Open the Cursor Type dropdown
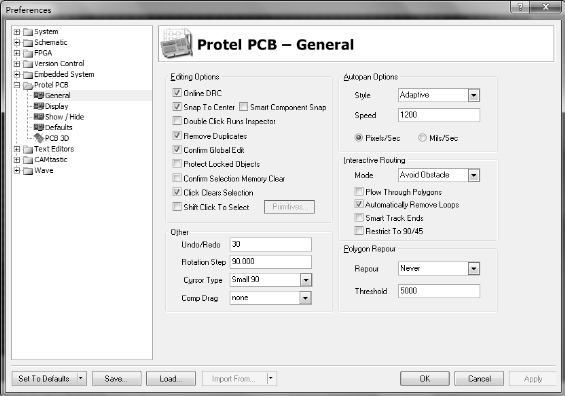Image resolution: width=565 pixels, height=396 pixels. coord(306,280)
